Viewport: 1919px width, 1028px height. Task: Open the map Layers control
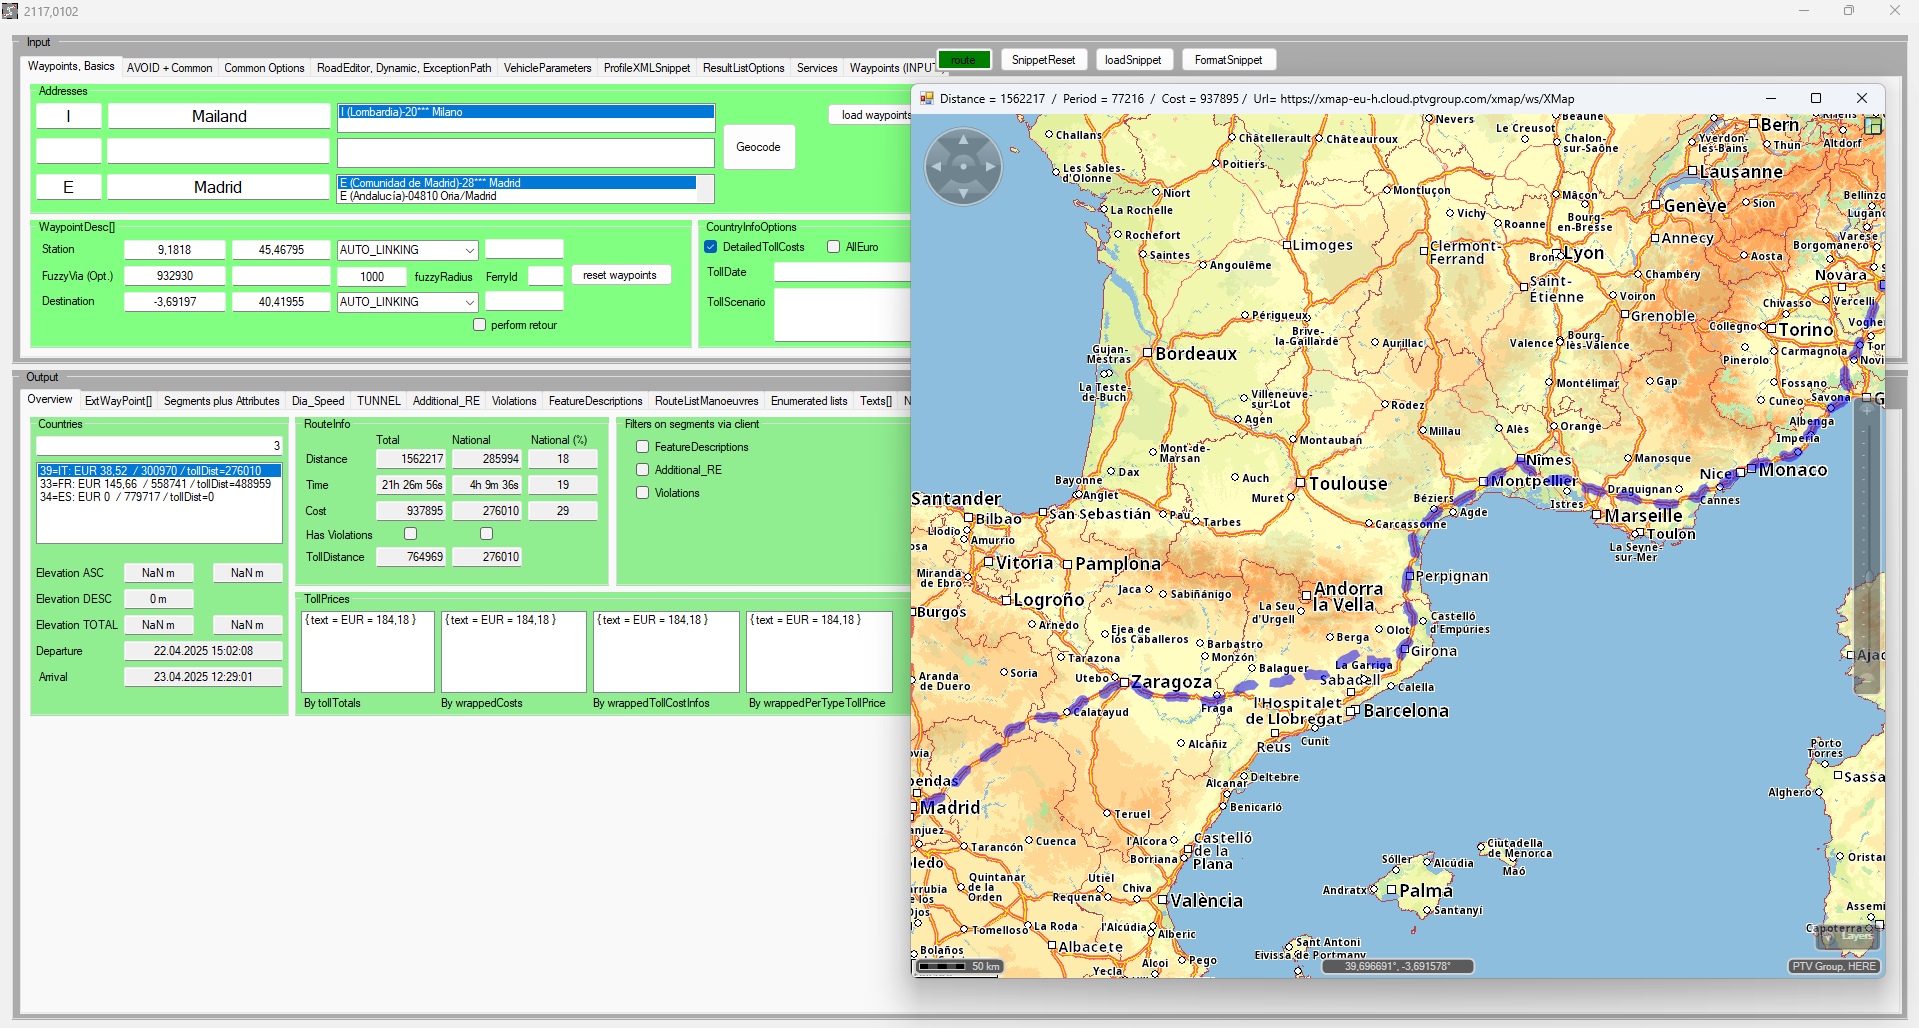click(1848, 937)
